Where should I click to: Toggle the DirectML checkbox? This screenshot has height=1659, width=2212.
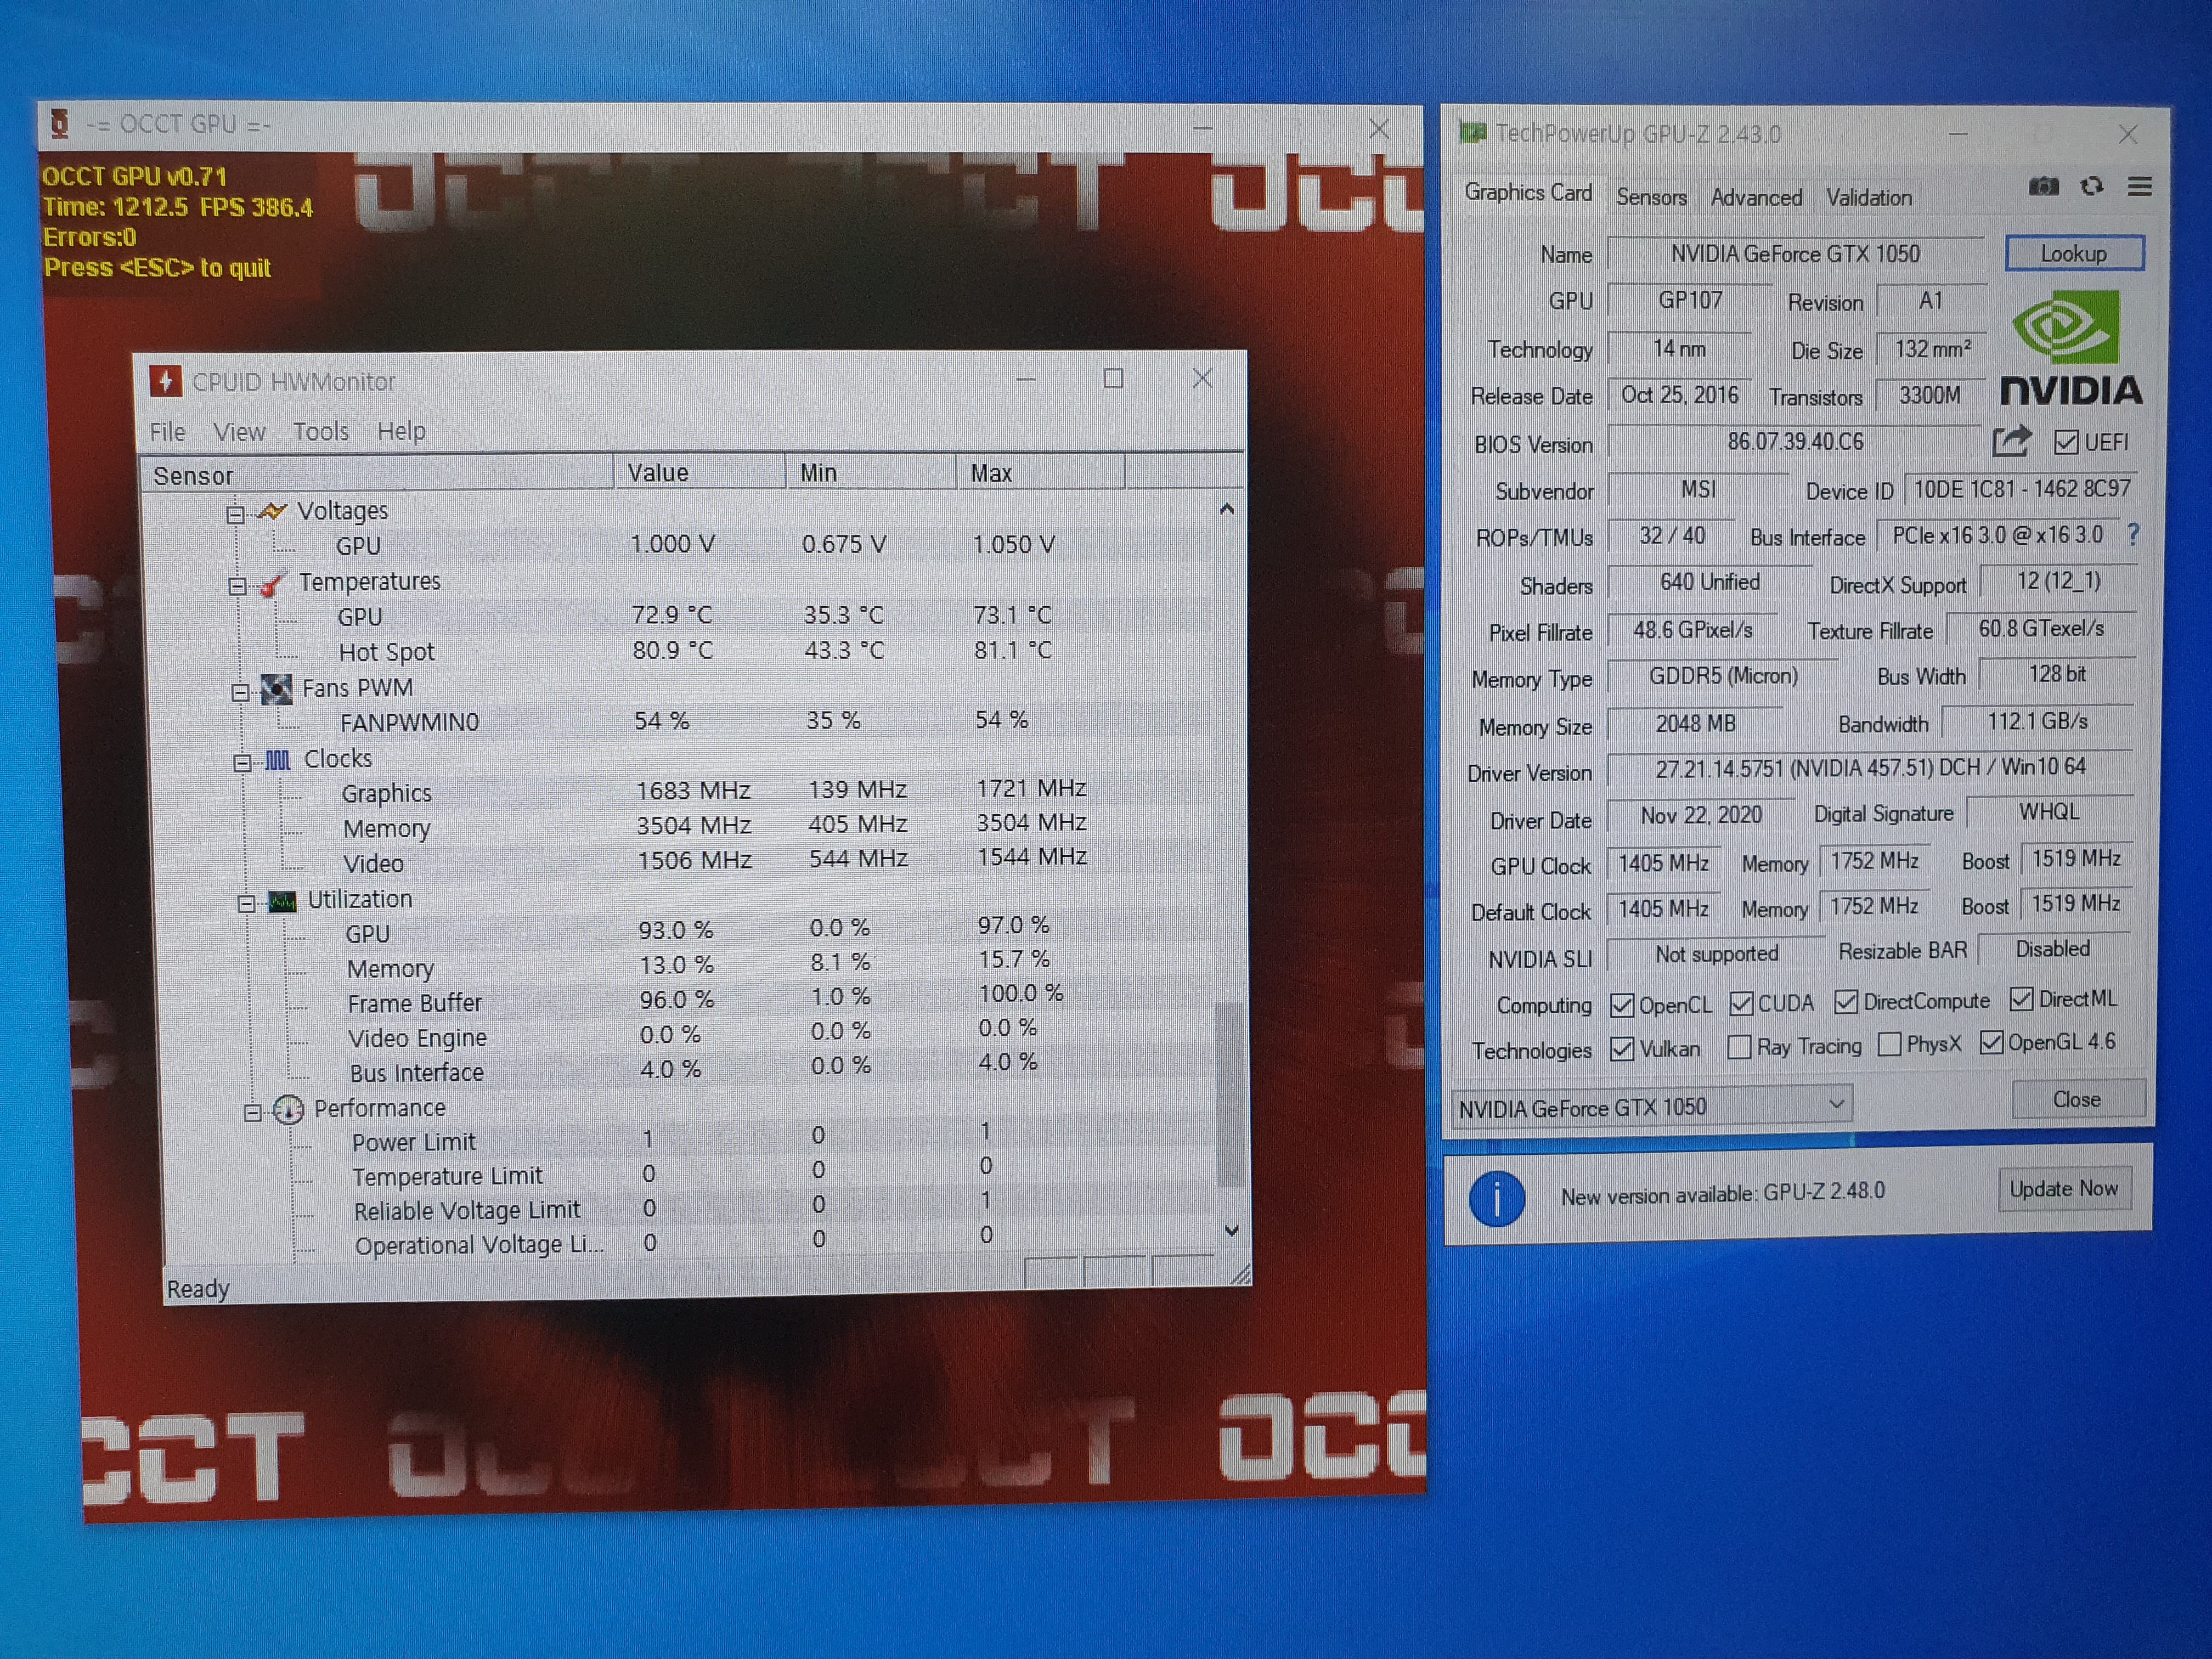(2021, 999)
